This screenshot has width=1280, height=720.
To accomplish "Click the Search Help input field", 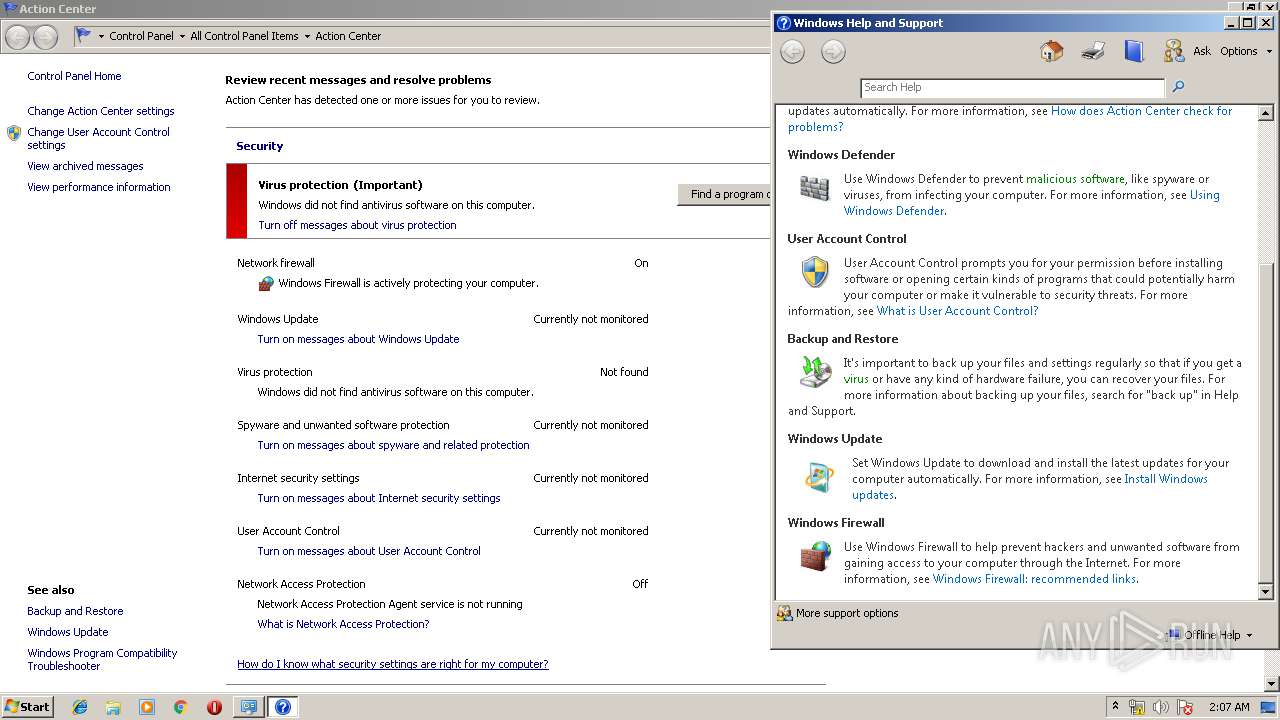I will pyautogui.click(x=1012, y=87).
